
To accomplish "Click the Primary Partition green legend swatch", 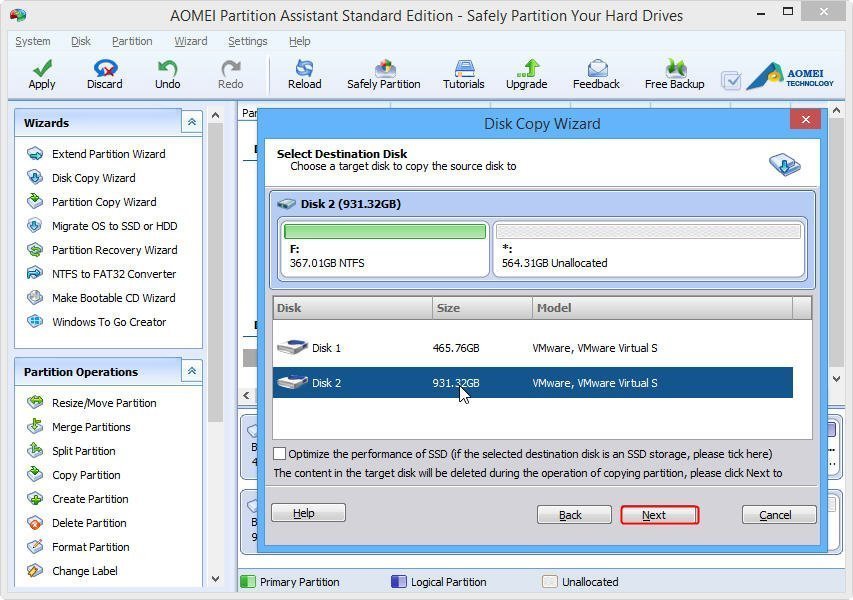I will 248,582.
